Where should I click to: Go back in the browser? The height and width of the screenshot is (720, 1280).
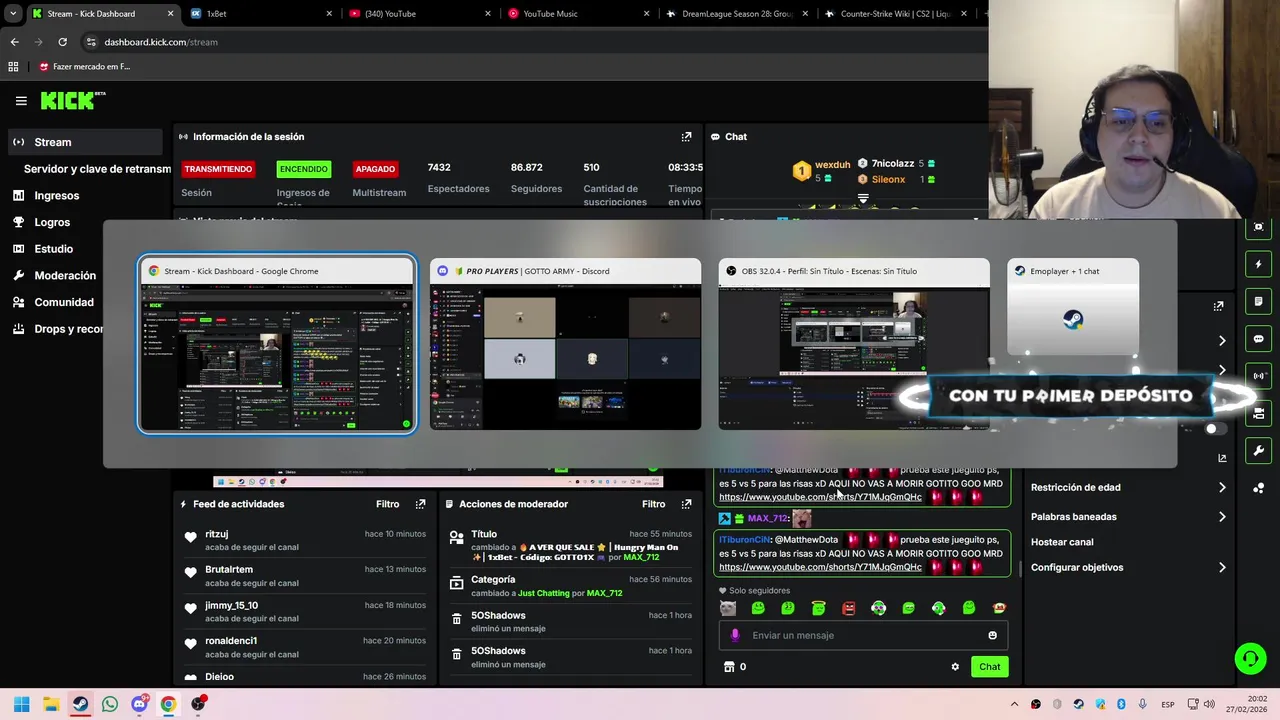pyautogui.click(x=14, y=42)
